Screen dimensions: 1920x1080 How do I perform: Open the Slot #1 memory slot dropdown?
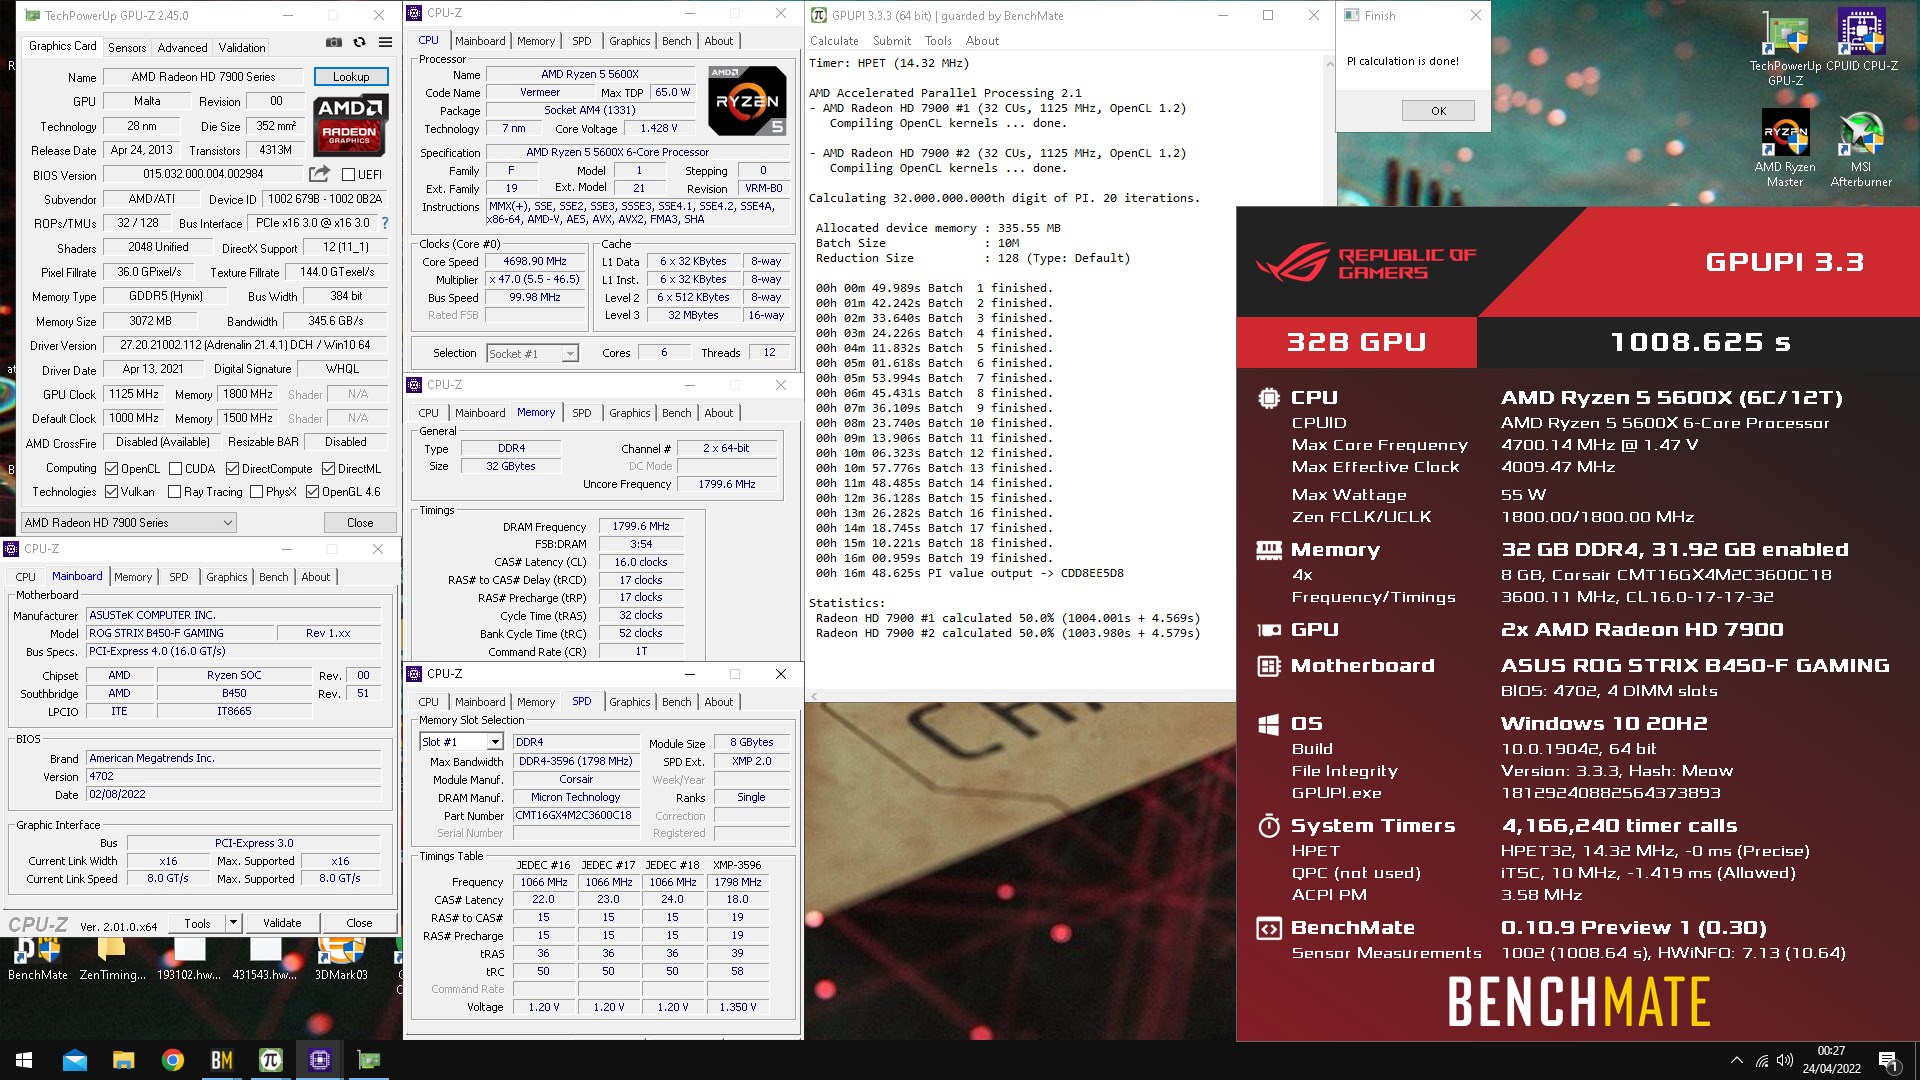point(461,741)
